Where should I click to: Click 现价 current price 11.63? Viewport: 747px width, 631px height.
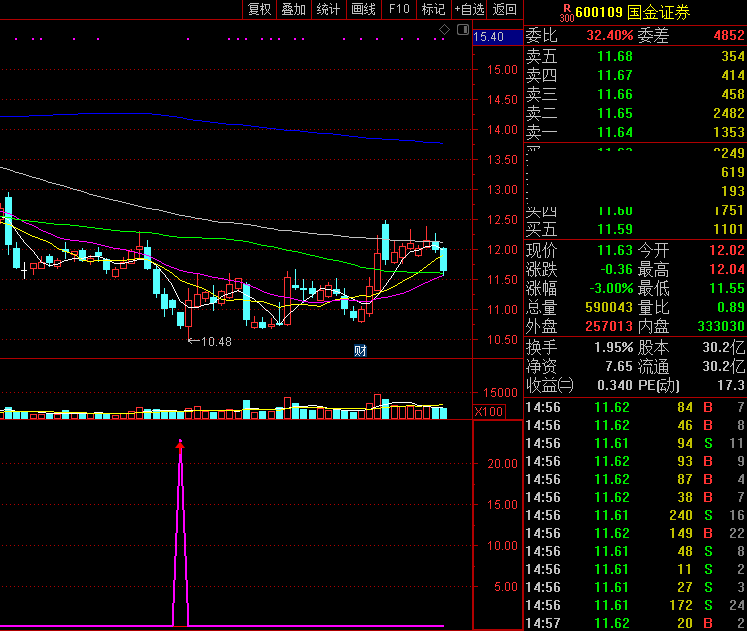tap(615, 250)
